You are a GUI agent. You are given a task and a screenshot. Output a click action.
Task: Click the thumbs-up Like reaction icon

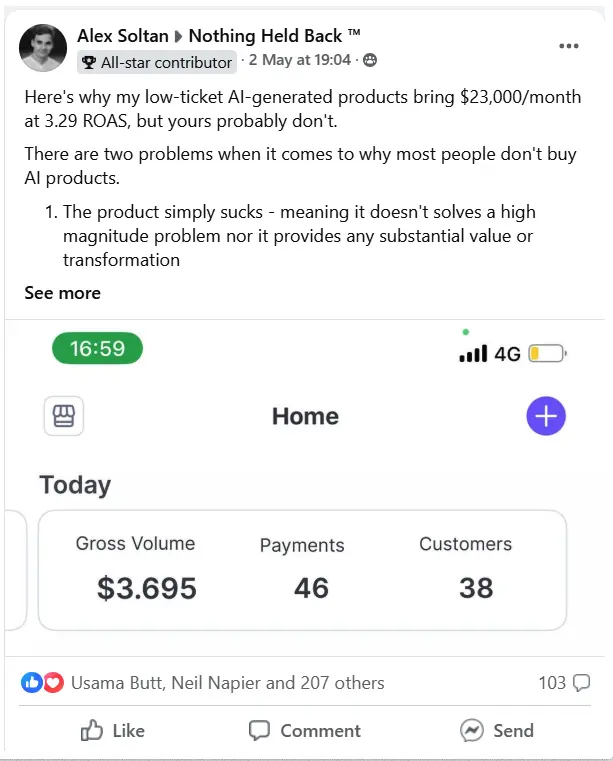32,683
